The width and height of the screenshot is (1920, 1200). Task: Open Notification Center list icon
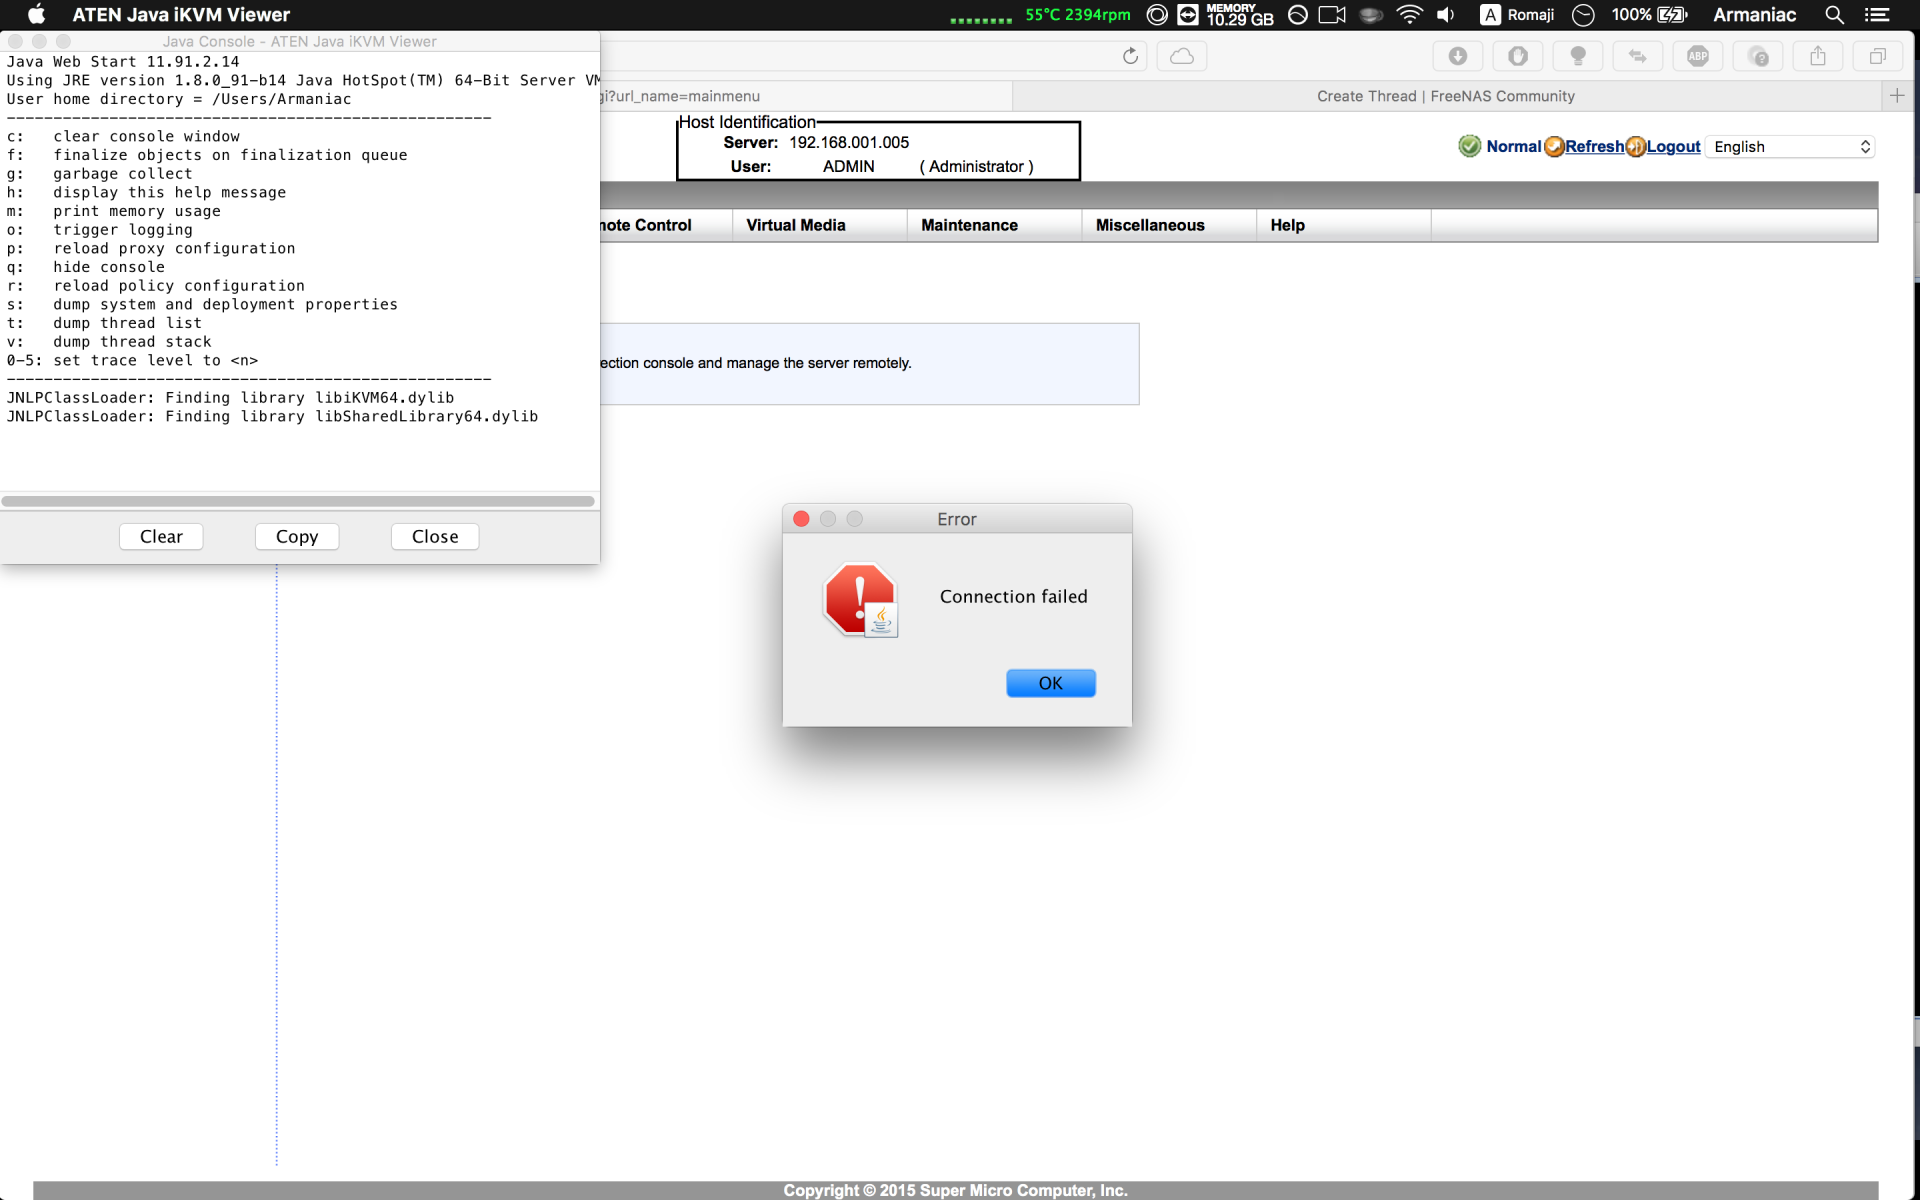pyautogui.click(x=1877, y=14)
